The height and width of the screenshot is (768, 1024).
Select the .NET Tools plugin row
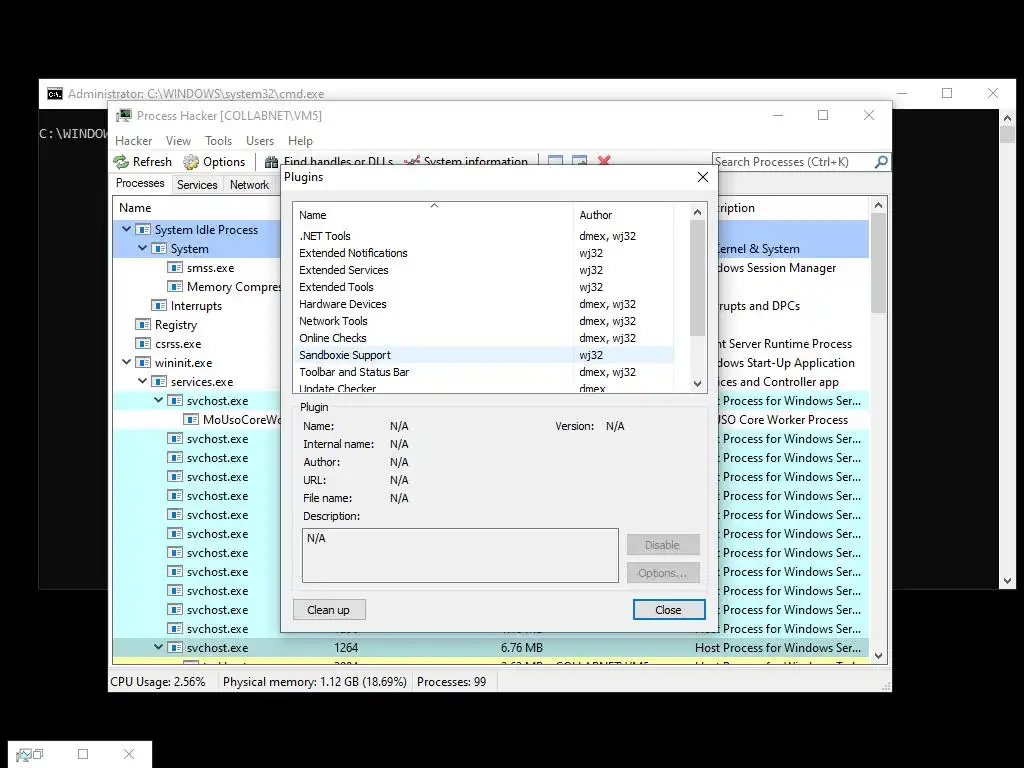483,236
